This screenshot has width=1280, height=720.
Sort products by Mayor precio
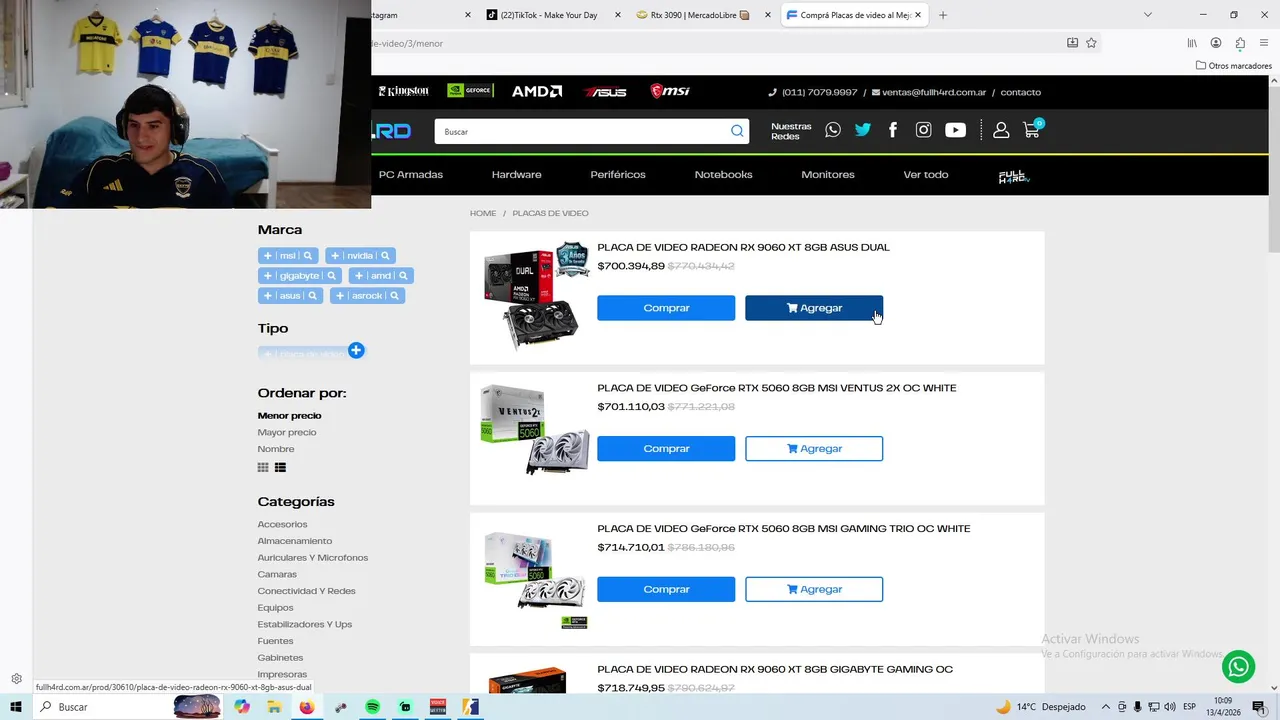point(287,433)
